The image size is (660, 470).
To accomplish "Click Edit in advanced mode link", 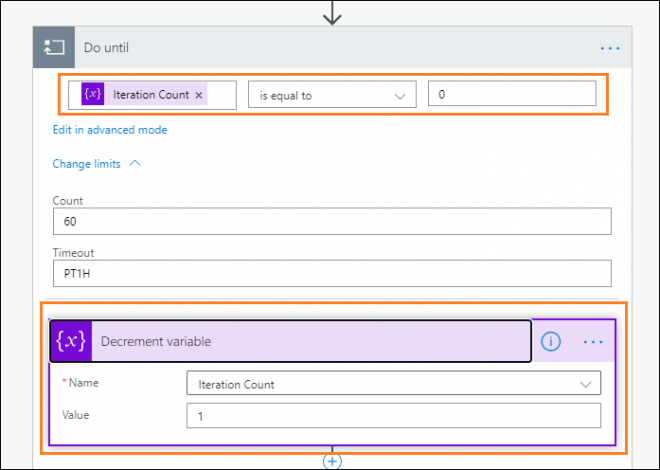I will point(110,130).
